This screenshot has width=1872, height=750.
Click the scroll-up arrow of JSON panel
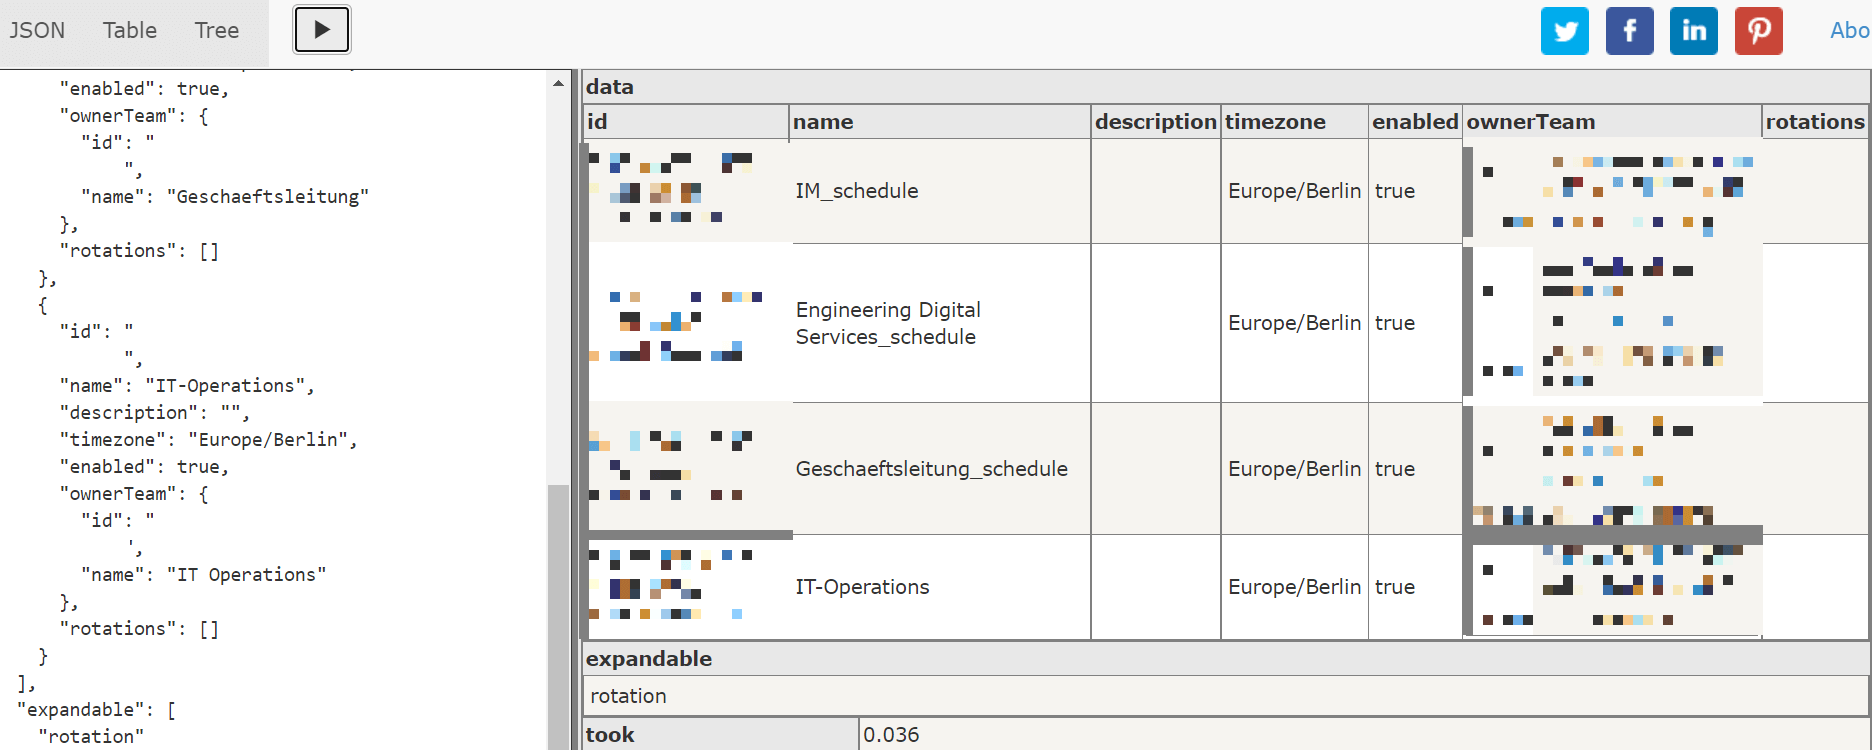tap(558, 83)
